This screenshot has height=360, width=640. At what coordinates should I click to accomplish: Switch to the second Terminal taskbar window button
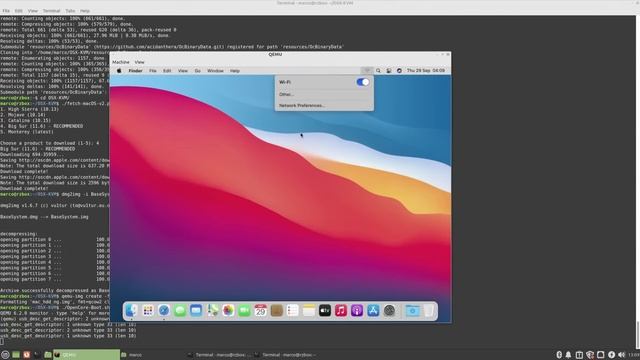[x=286, y=355]
